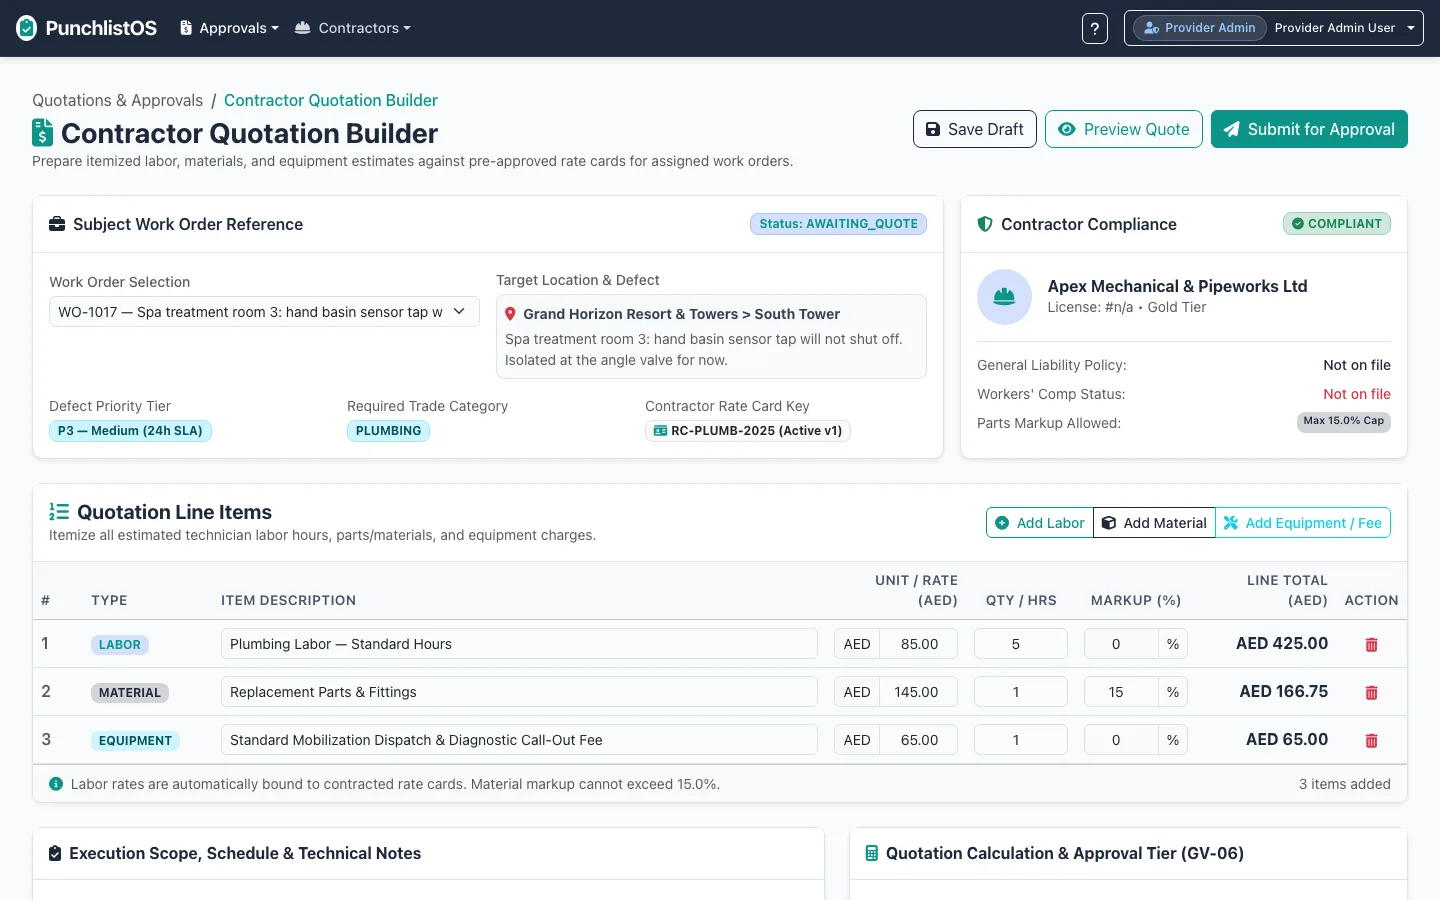The image size is (1440, 900).
Task: Click the AED 166.75 line total
Action: tap(1284, 692)
